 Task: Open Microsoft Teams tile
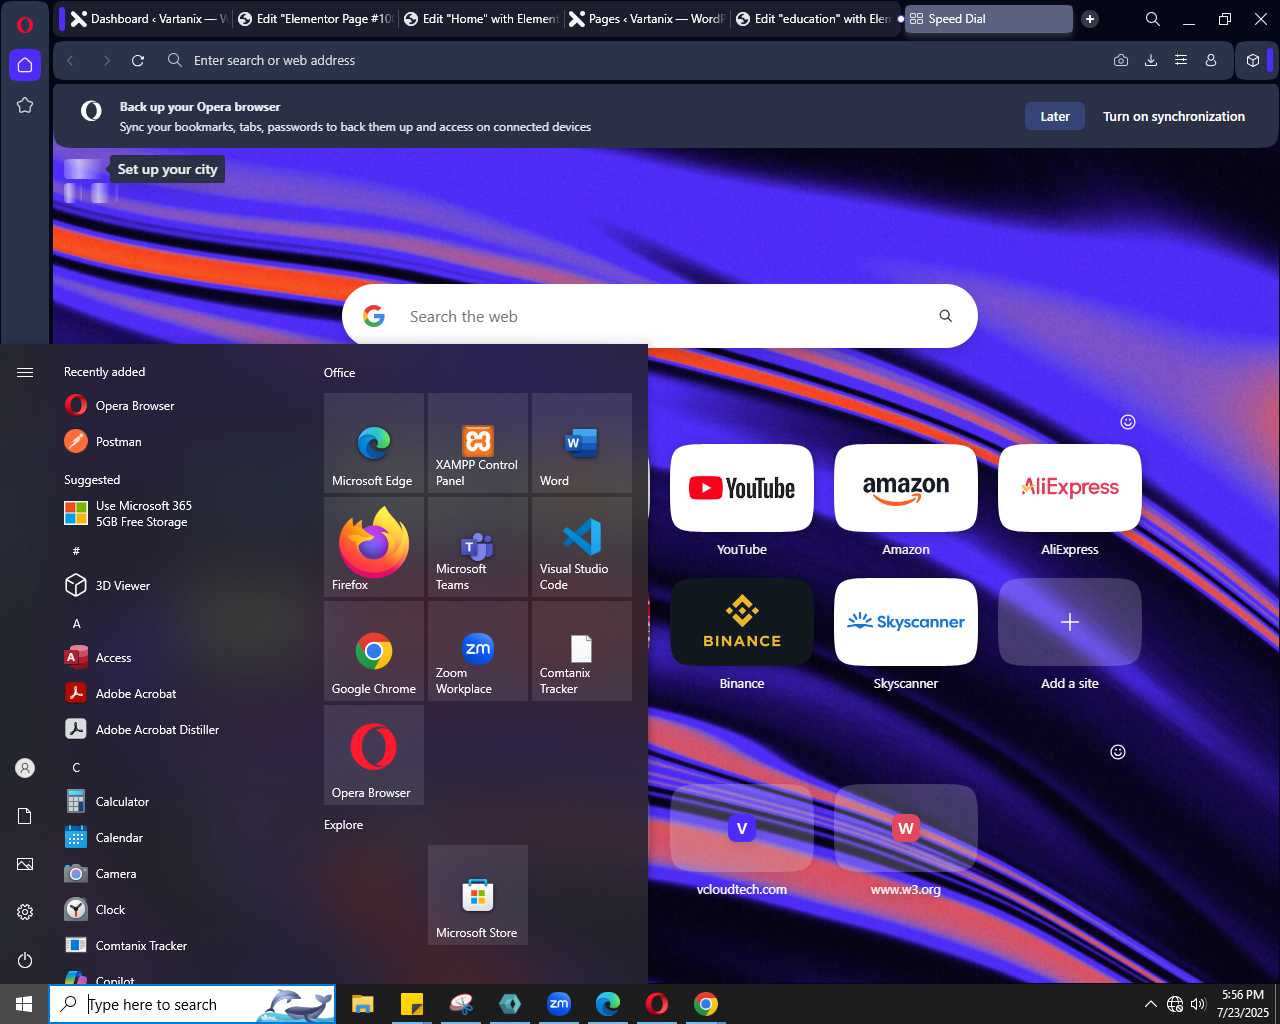tap(478, 546)
